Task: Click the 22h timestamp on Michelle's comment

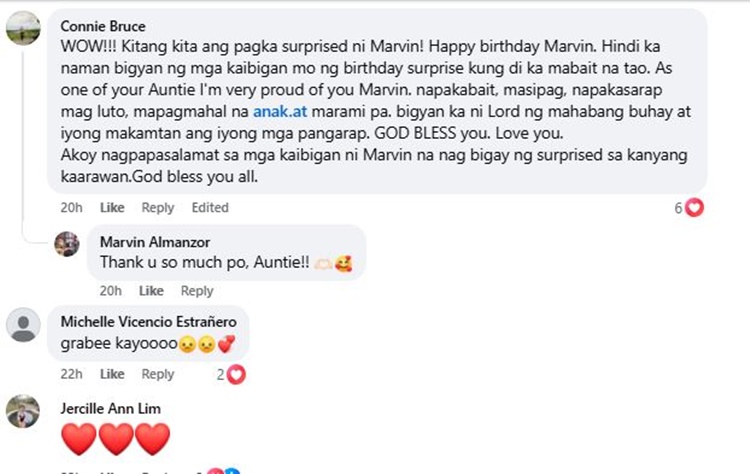Action: tap(71, 374)
